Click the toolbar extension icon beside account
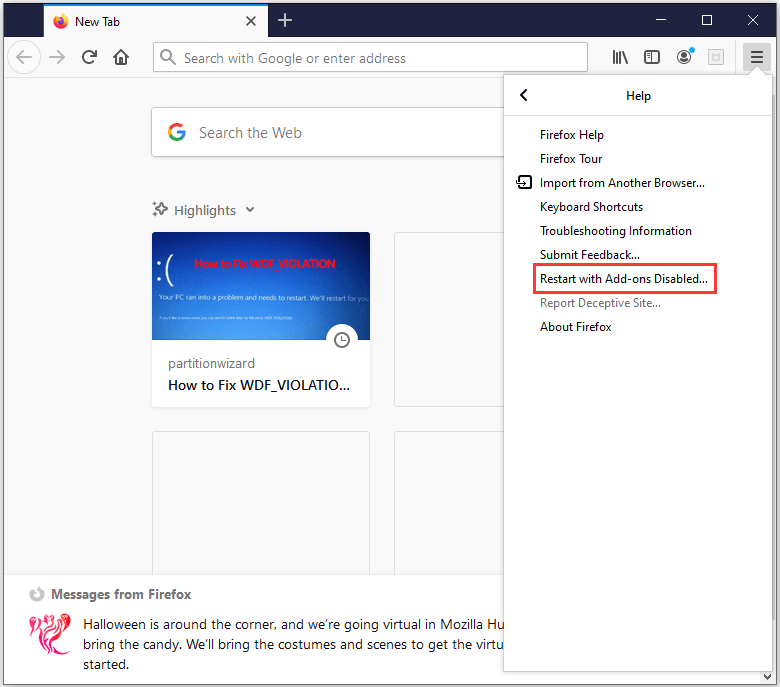This screenshot has width=780, height=687. coord(716,58)
